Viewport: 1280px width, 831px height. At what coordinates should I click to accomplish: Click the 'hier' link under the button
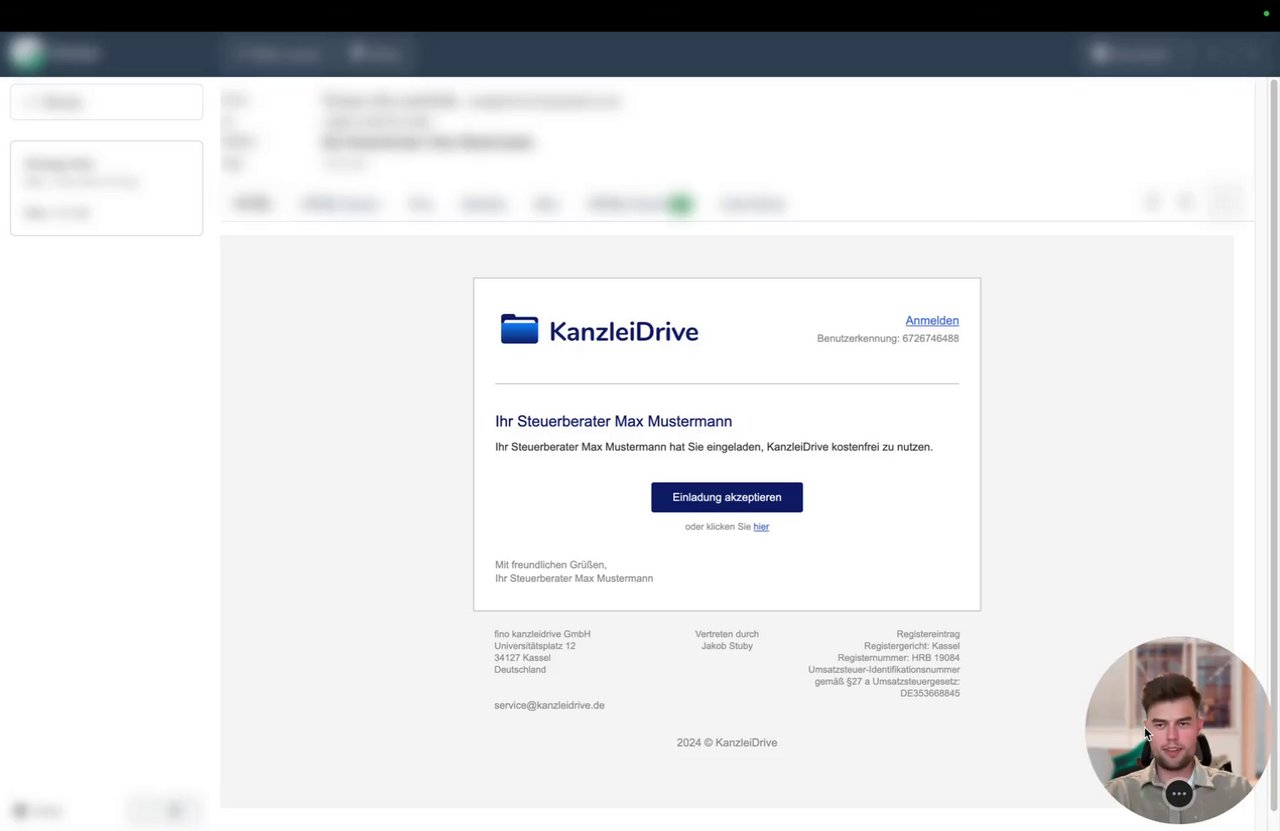761,527
